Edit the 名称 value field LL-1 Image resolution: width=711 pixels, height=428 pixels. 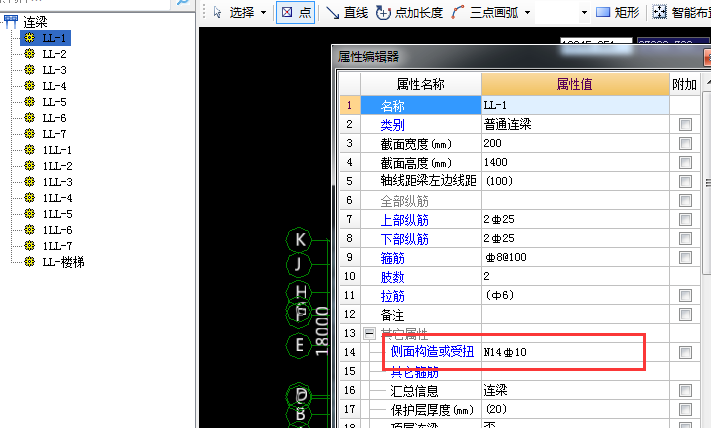(575, 105)
